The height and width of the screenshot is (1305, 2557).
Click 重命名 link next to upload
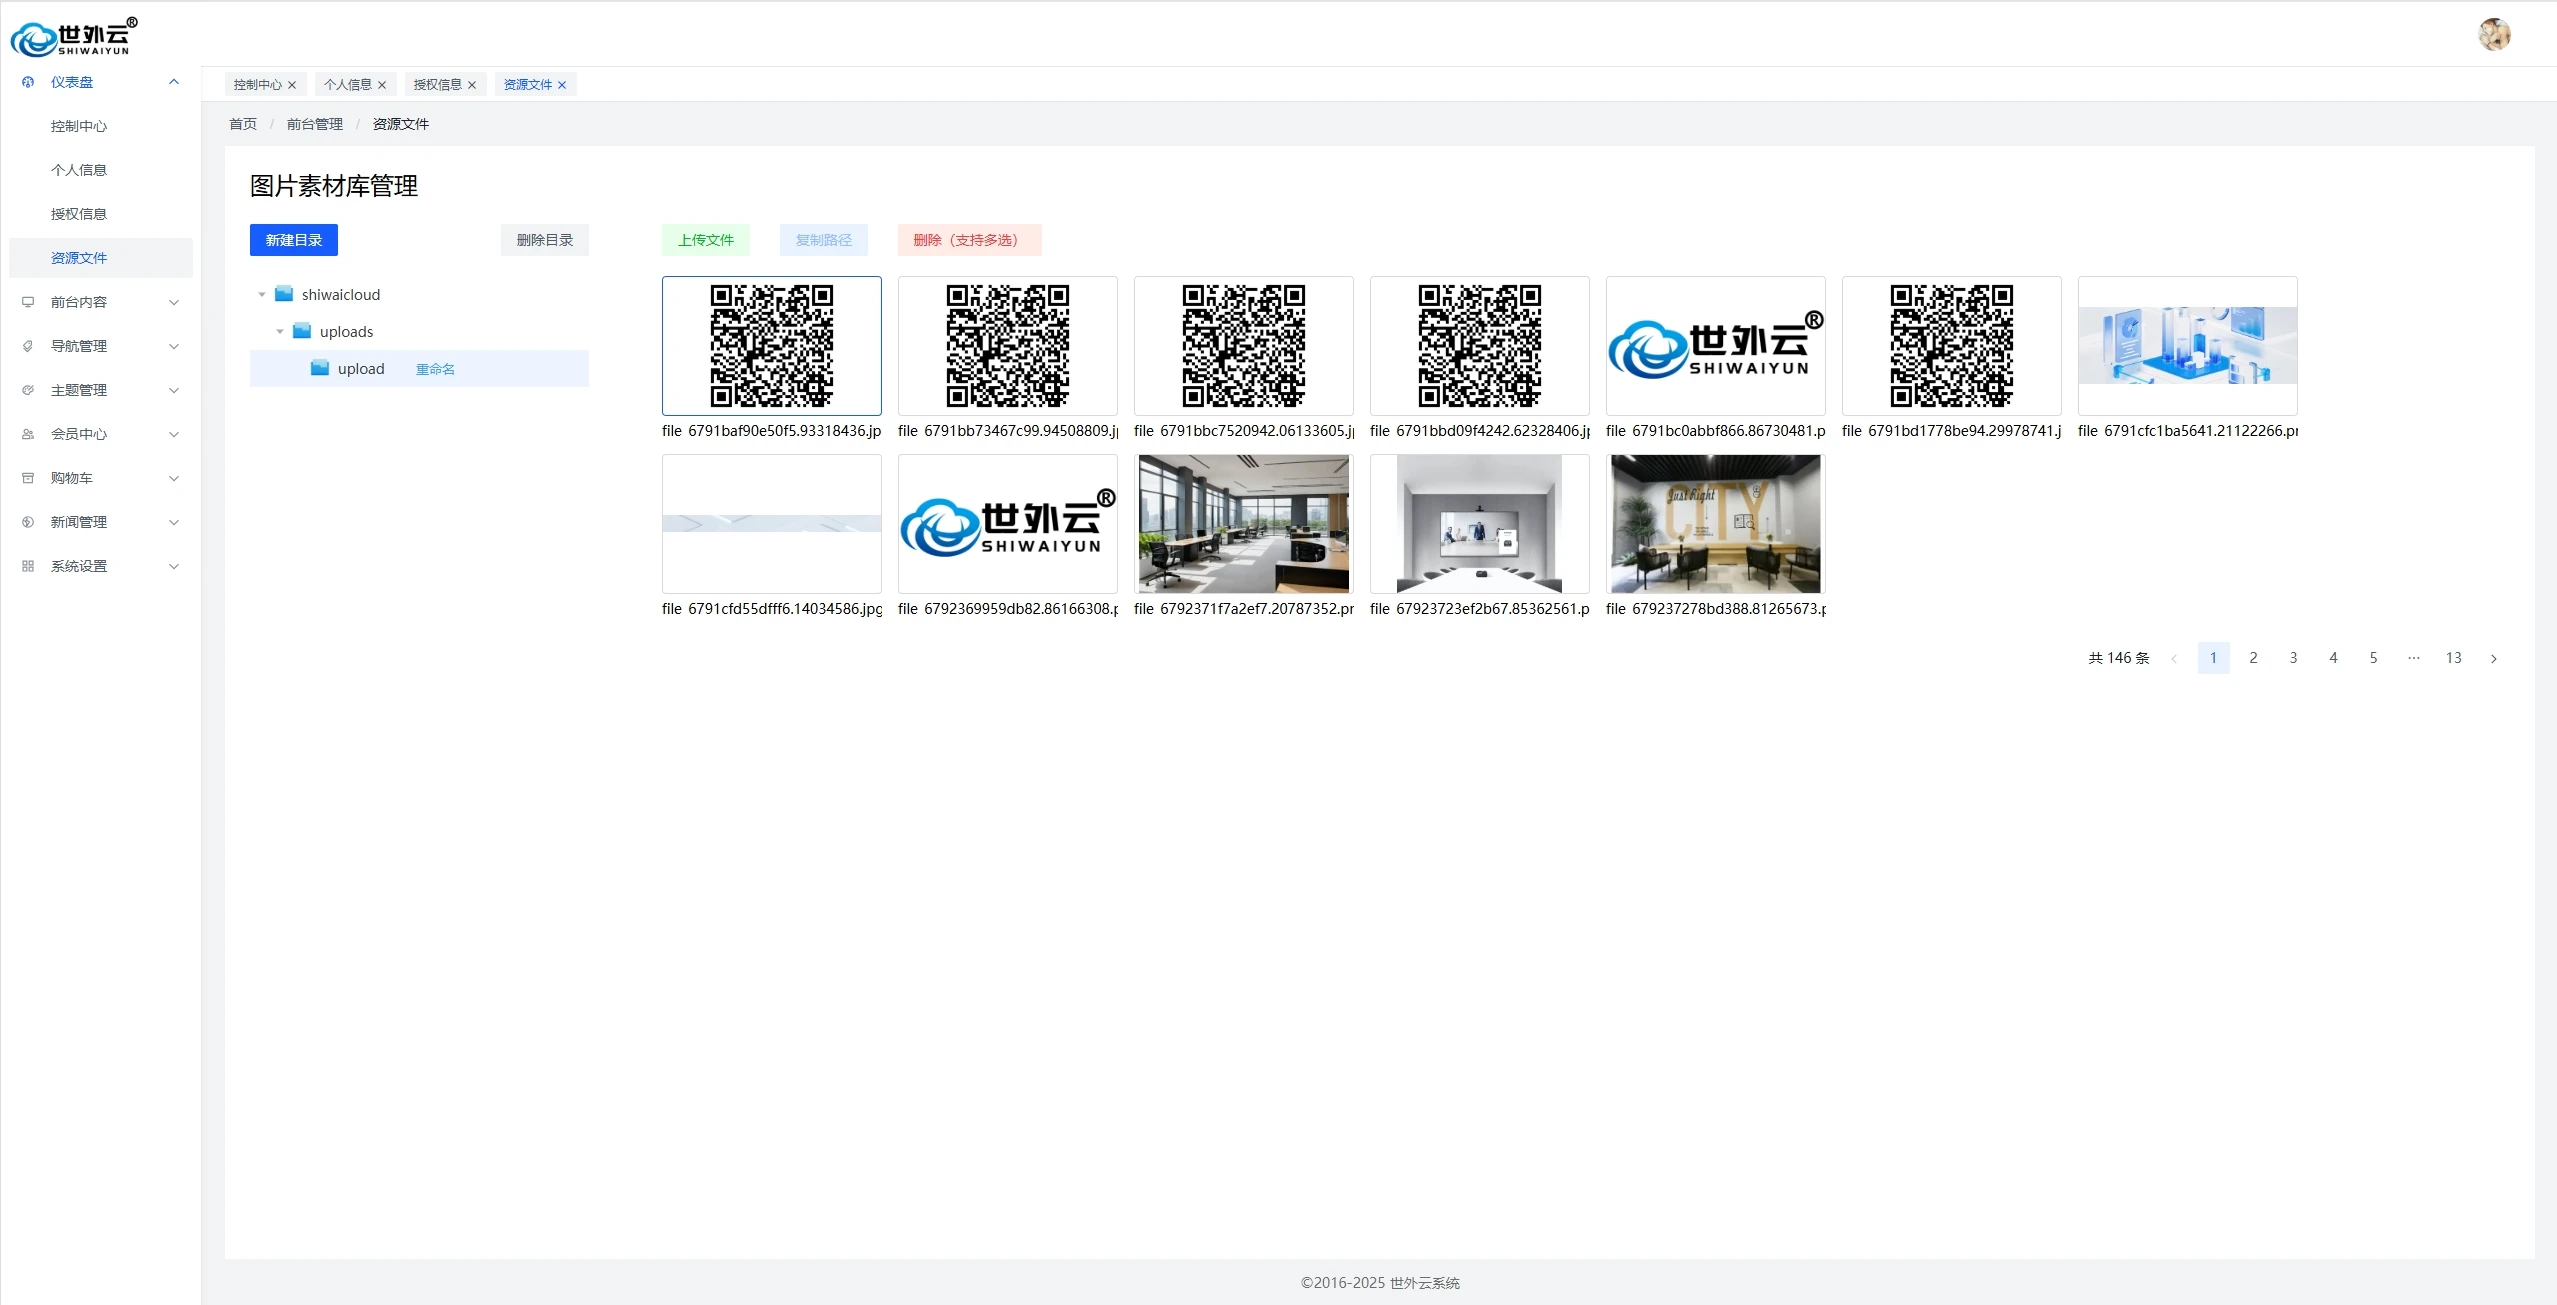pyautogui.click(x=435, y=369)
